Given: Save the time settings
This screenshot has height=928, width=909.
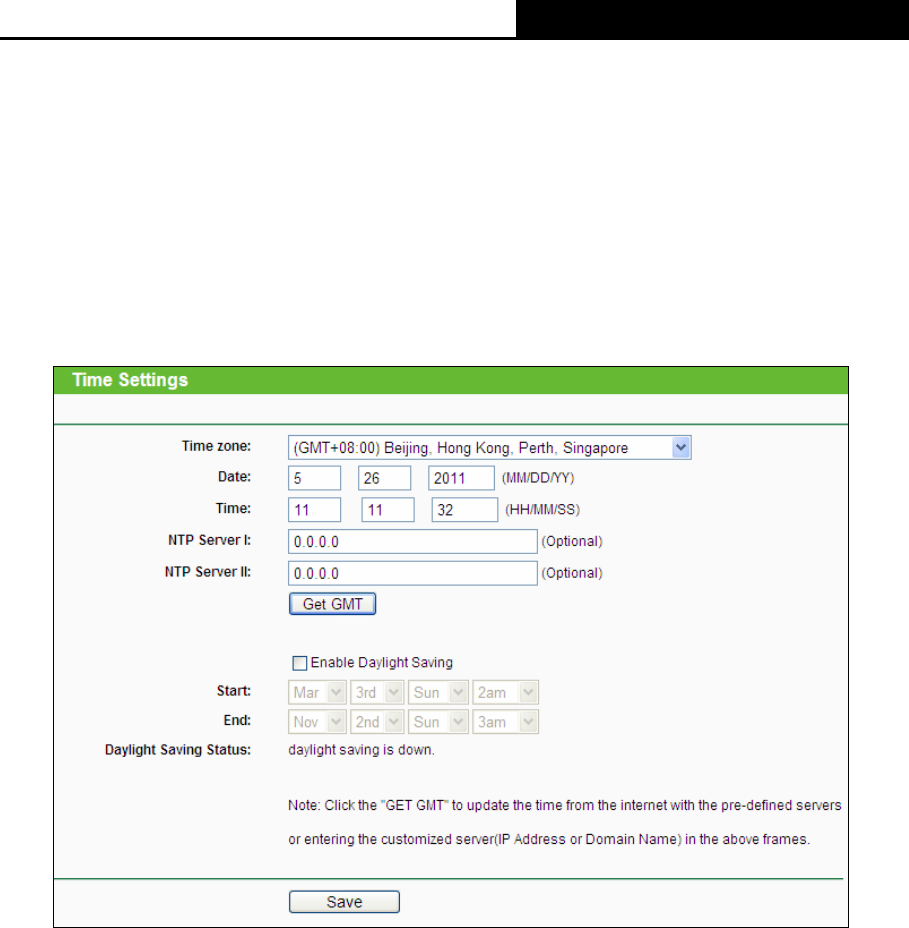Looking at the screenshot, I should (x=344, y=902).
